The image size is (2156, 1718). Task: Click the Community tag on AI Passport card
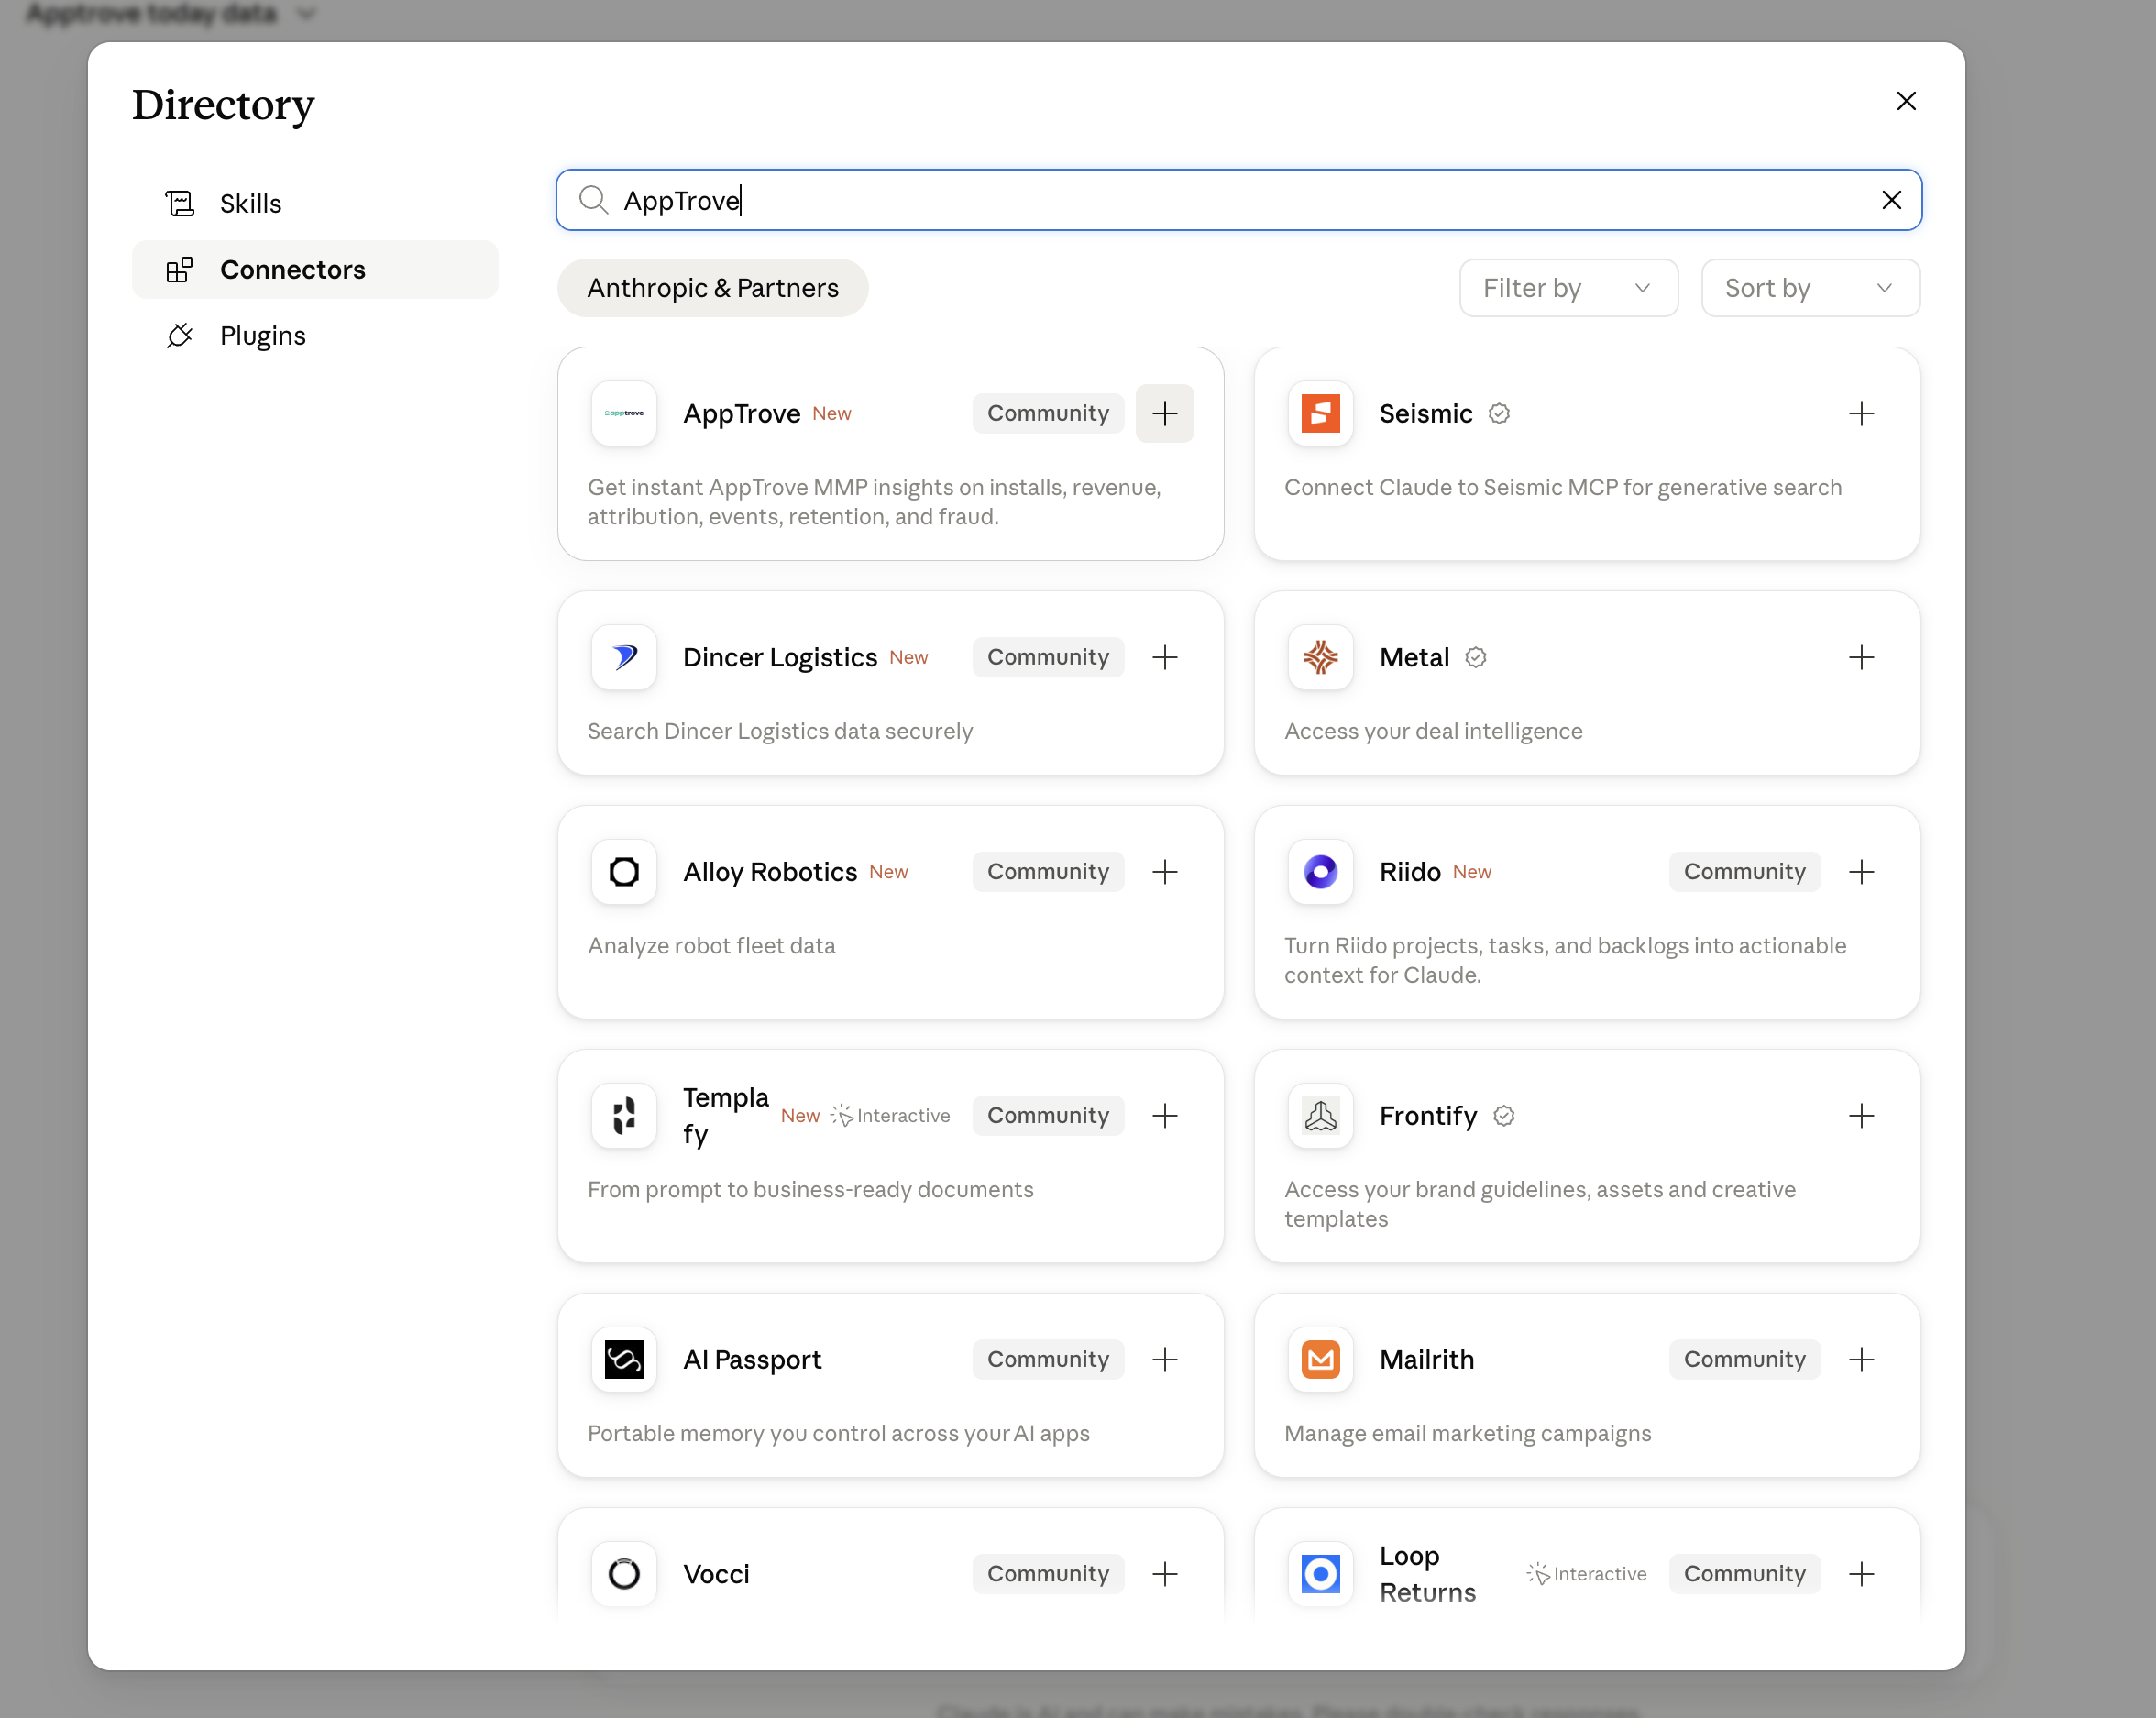[x=1048, y=1359]
